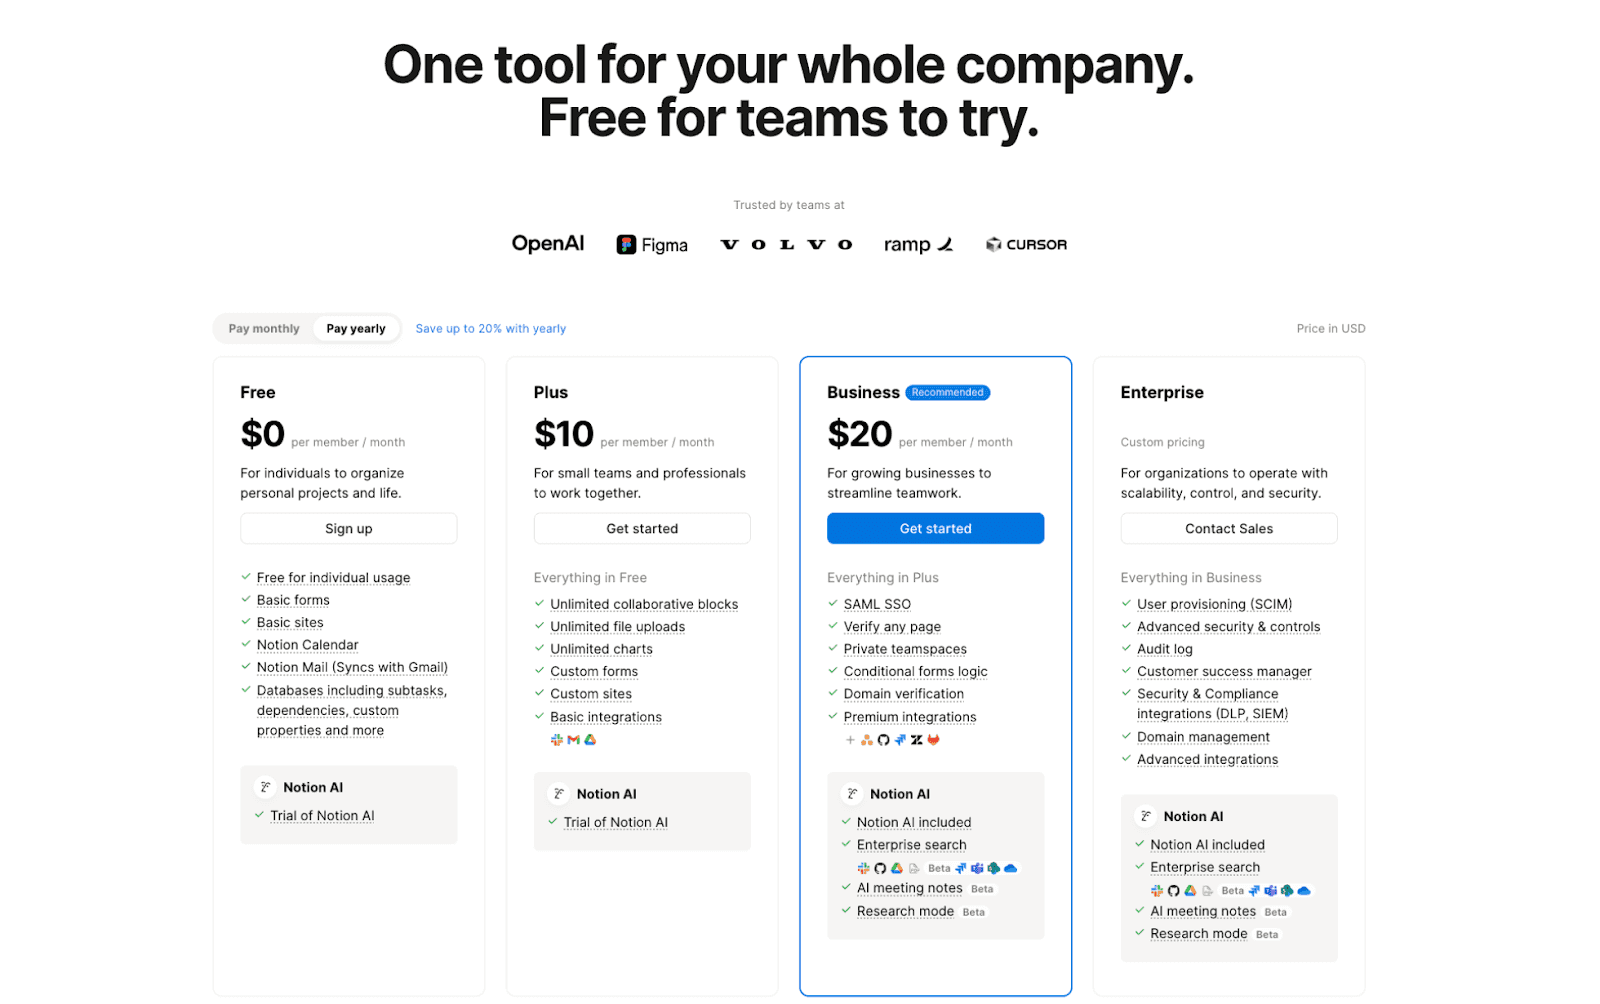Contact Sales for the Enterprise plan
The height and width of the screenshot is (1004, 1600).
(x=1228, y=528)
